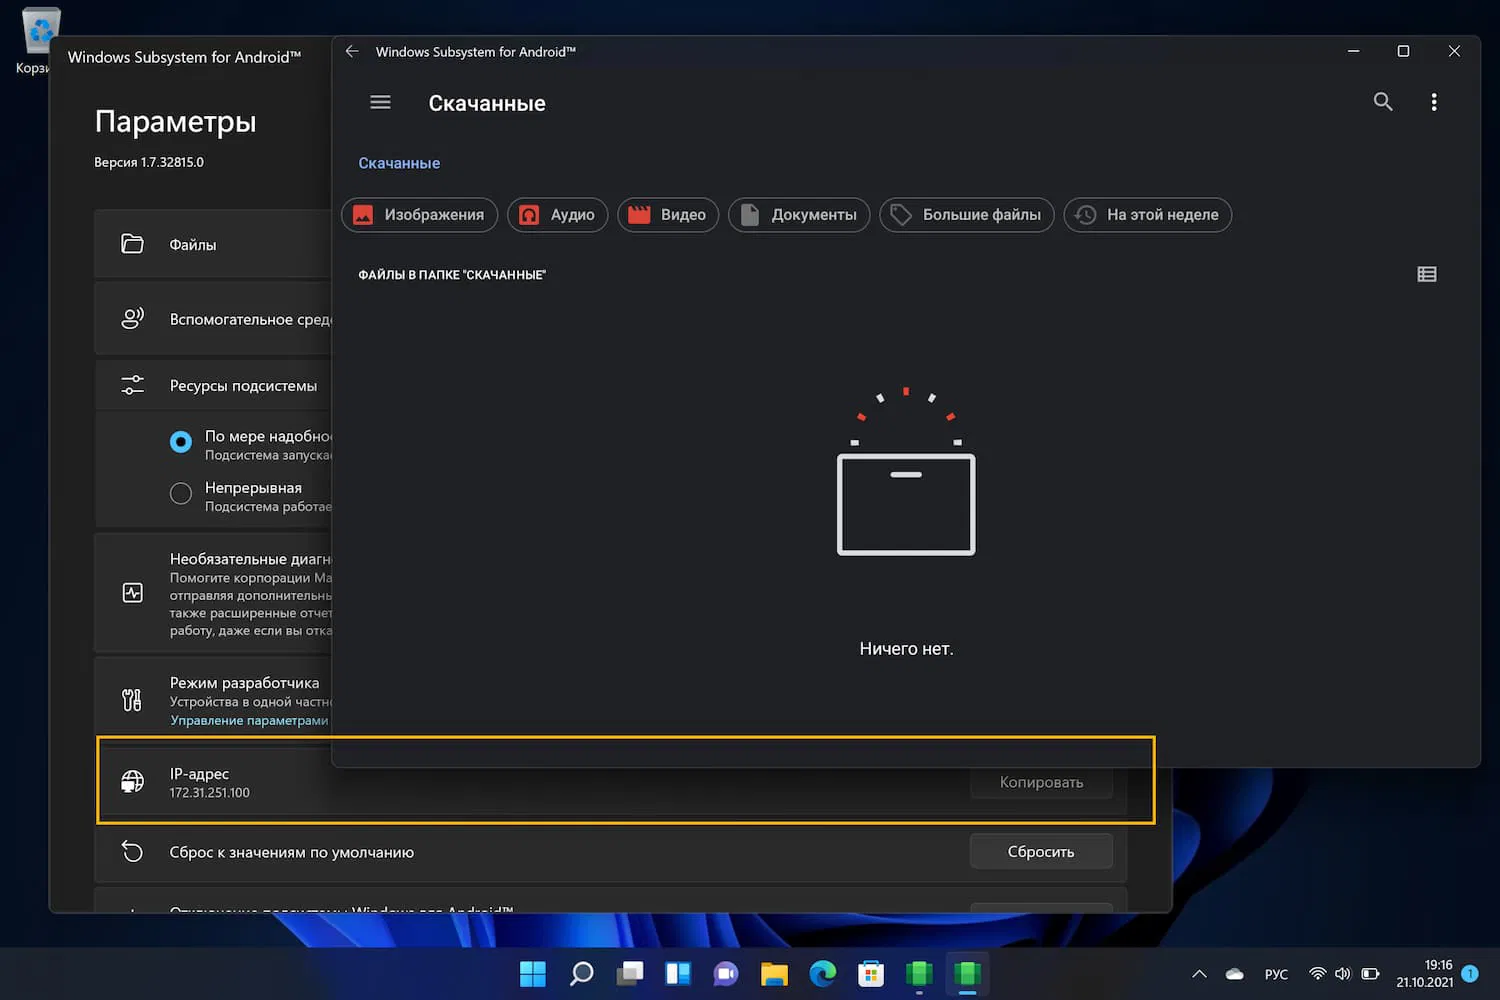
Task: Open the three-dot overflow menu
Action: point(1434,102)
